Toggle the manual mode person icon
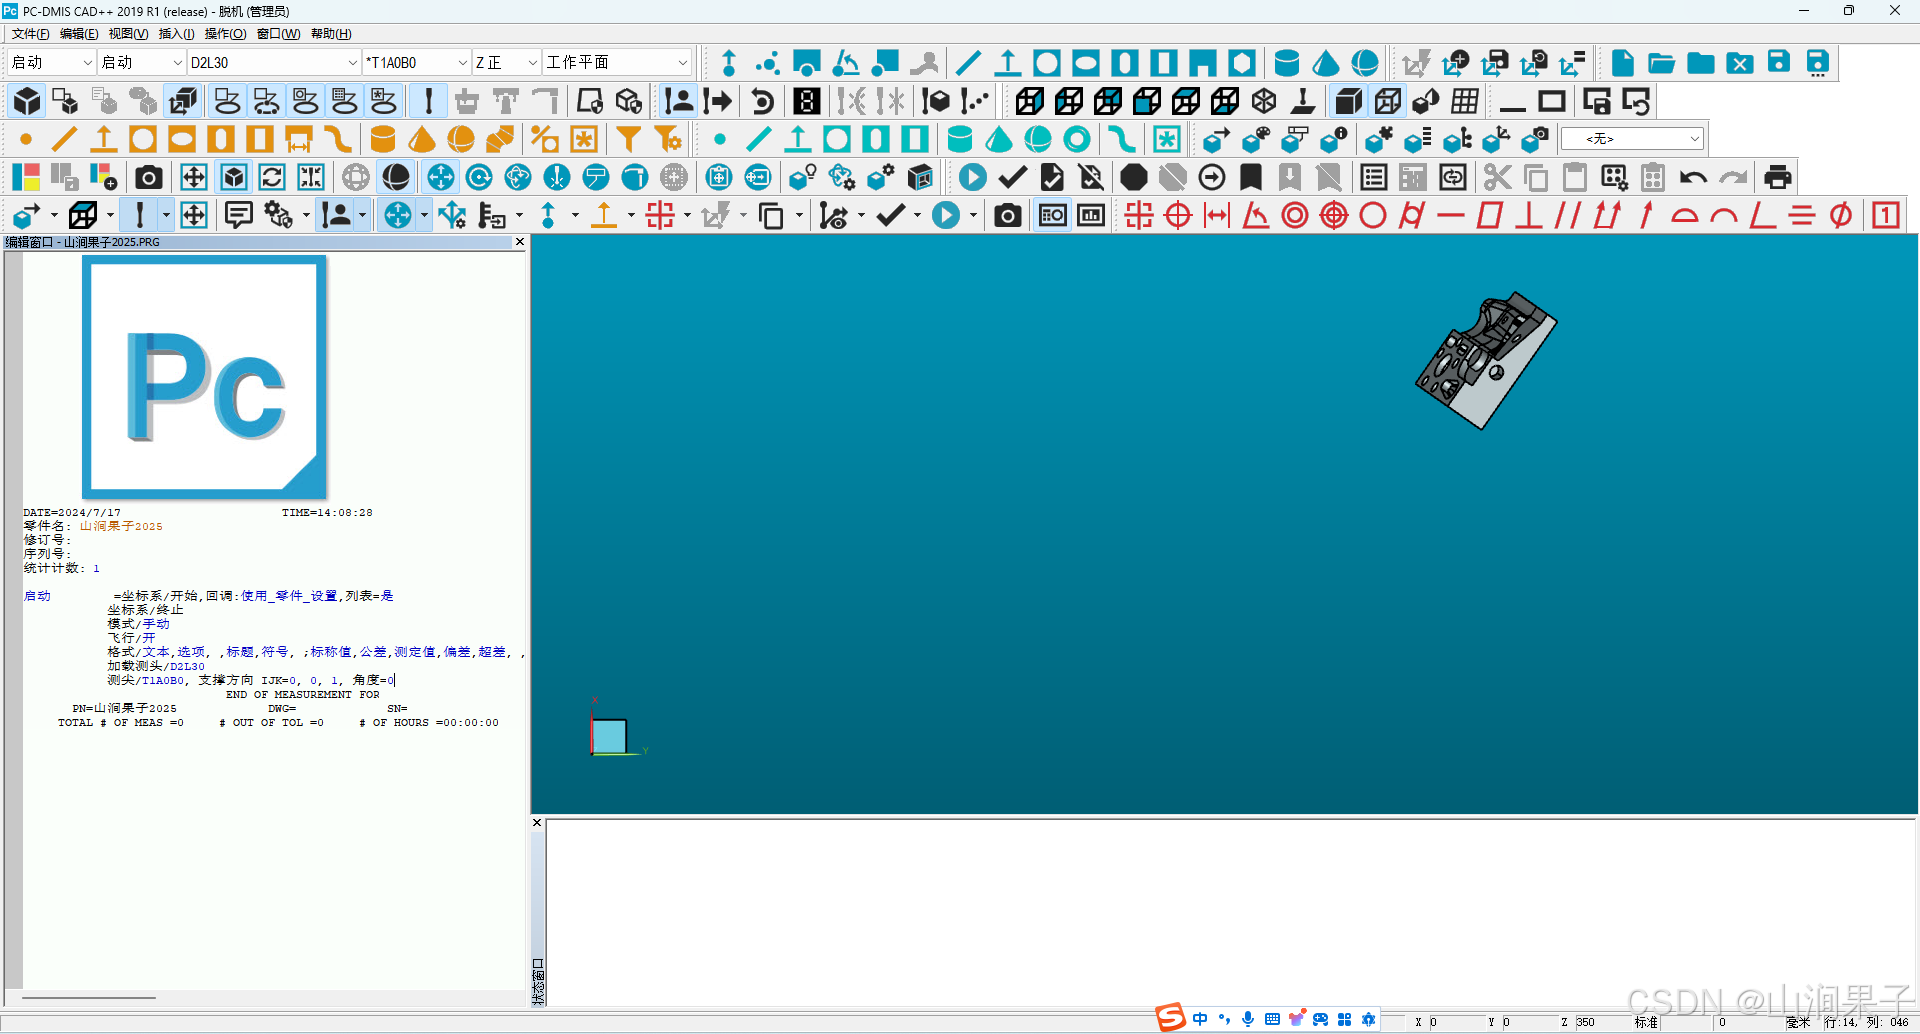The image size is (1920, 1034). pyautogui.click(x=679, y=101)
